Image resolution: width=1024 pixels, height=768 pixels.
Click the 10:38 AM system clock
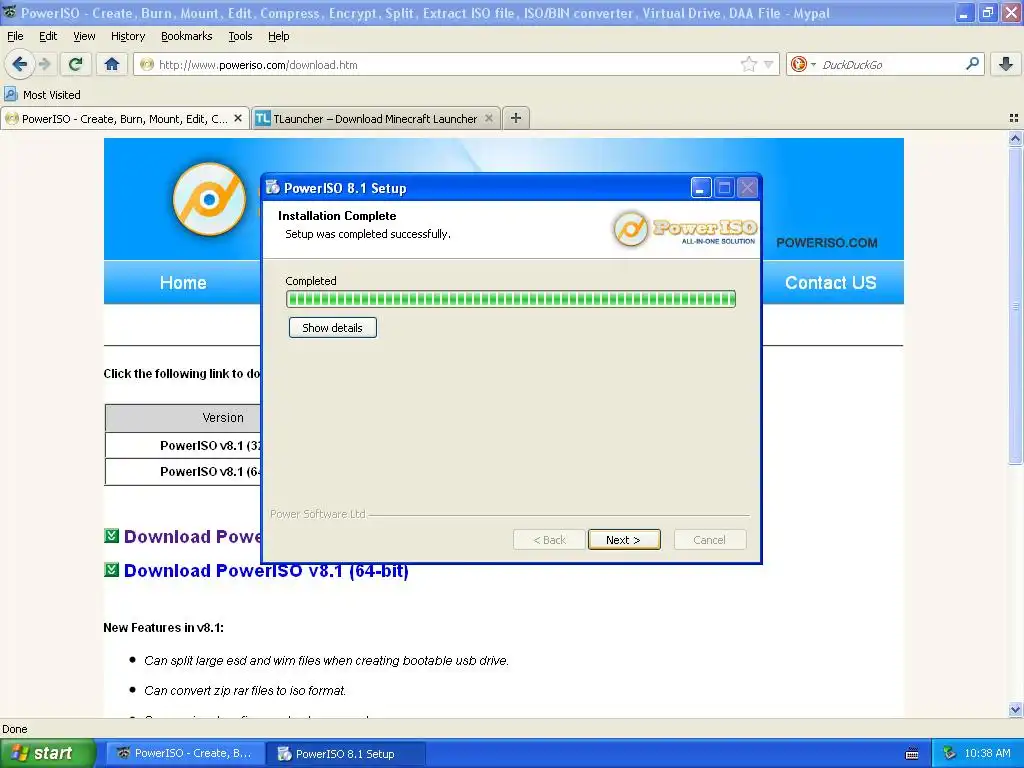987,753
